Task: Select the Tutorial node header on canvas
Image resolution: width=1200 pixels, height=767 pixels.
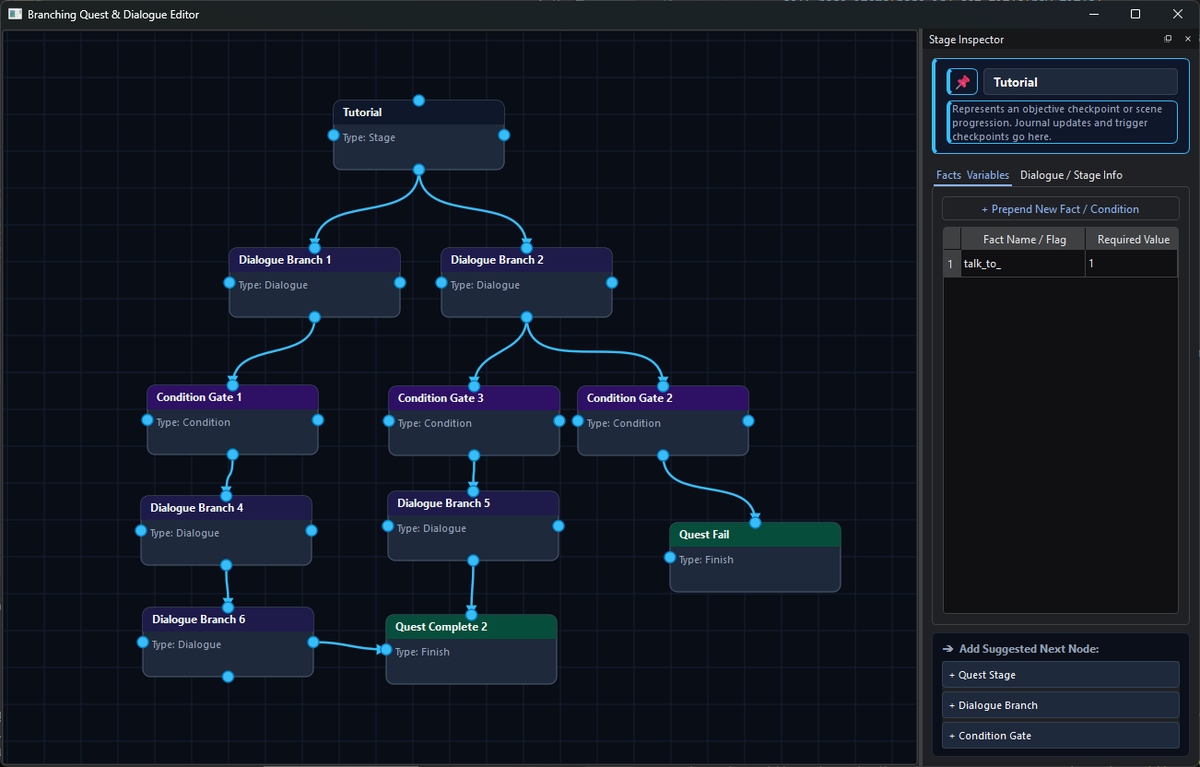Action: [419, 113]
